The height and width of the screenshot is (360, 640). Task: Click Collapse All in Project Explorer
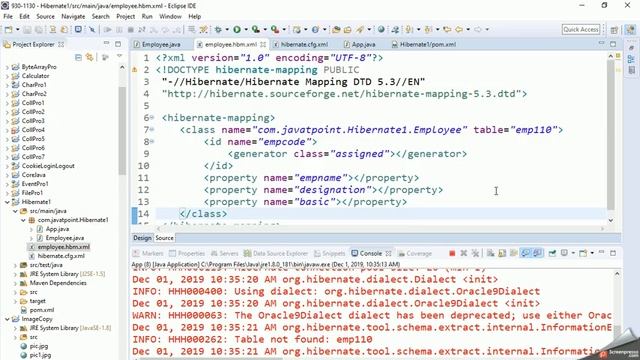[78, 58]
